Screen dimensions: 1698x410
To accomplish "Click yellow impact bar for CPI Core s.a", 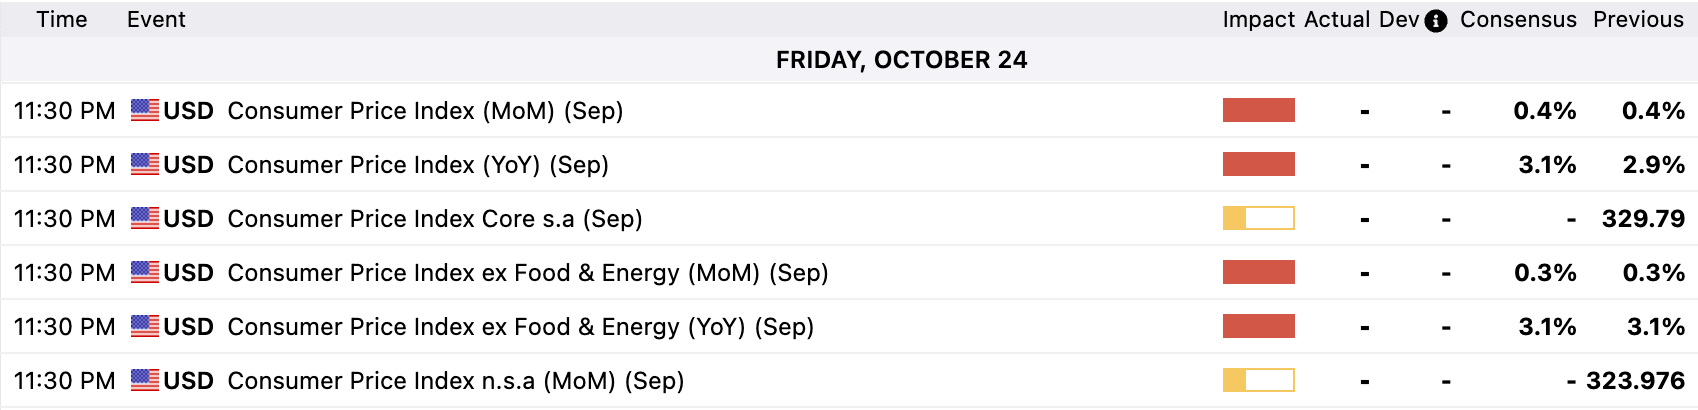I will pos(1258,218).
